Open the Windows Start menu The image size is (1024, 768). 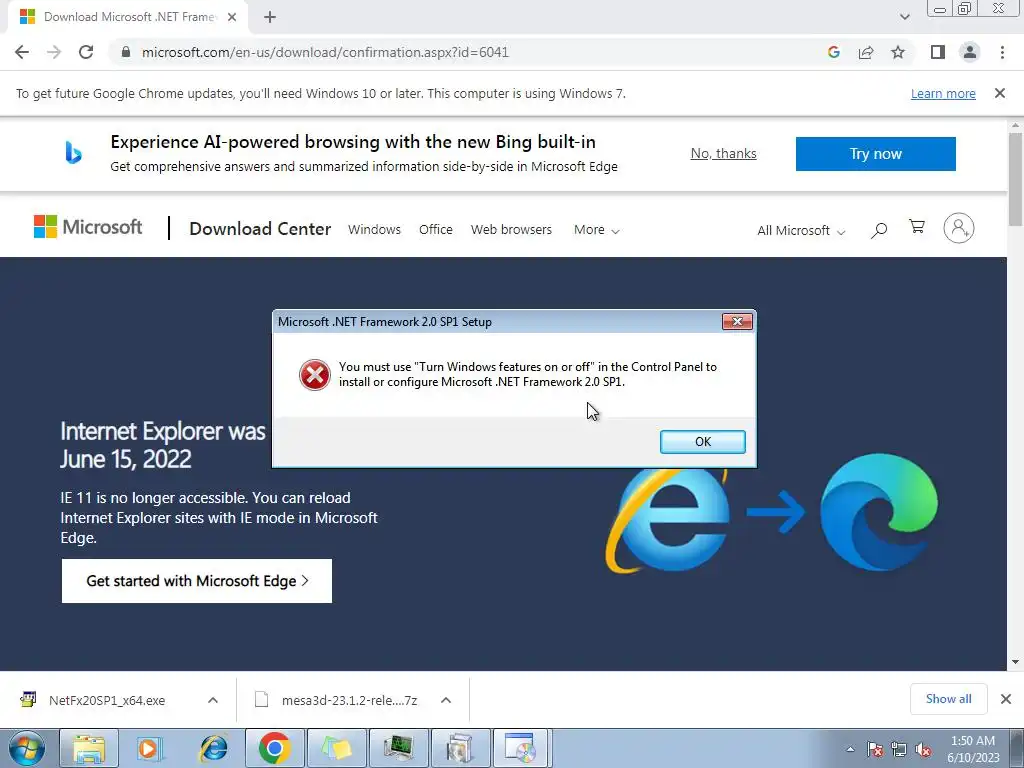pos(27,748)
